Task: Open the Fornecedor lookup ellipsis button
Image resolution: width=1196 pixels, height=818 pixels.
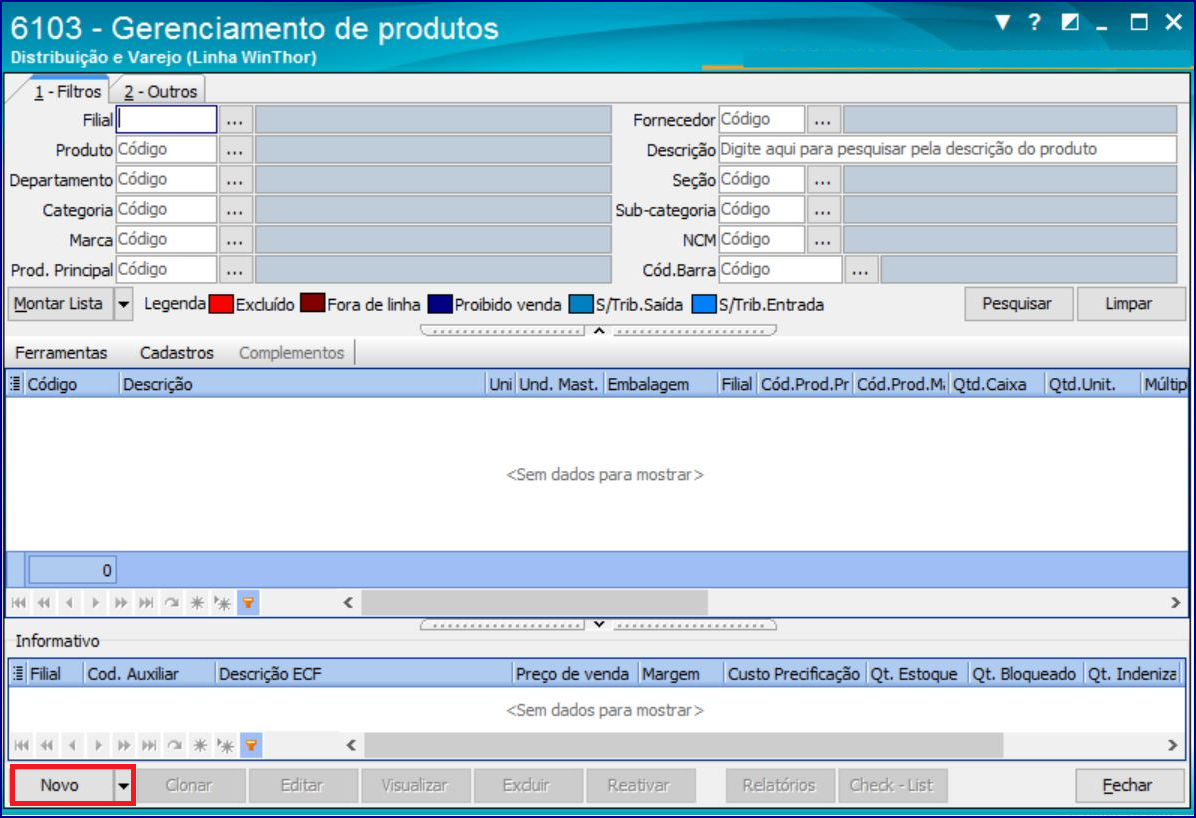Action: tap(823, 121)
